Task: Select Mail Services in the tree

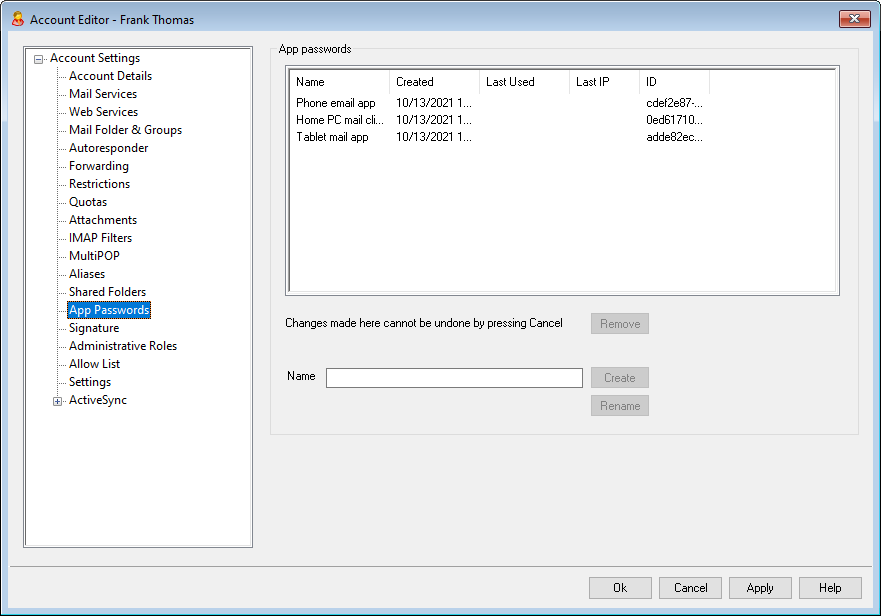Action: pyautogui.click(x=103, y=94)
